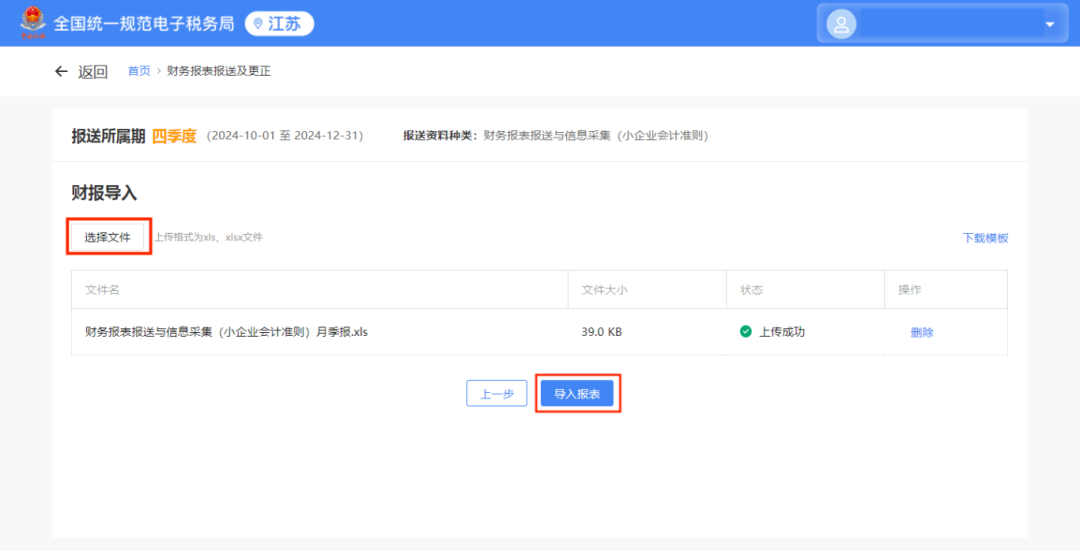This screenshot has width=1080, height=551.
Task: Click the 报送所属期 label
Action: point(108,136)
